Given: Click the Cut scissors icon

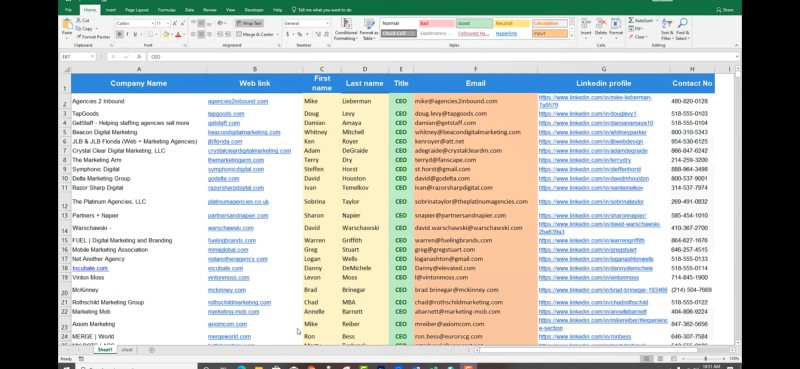Looking at the screenshot, I should pyautogui.click(x=79, y=20).
